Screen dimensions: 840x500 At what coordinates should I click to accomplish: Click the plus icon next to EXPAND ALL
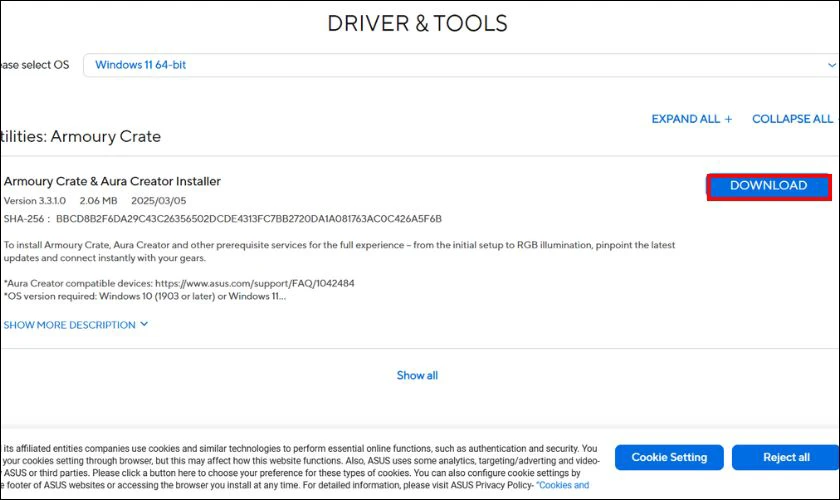tap(728, 120)
